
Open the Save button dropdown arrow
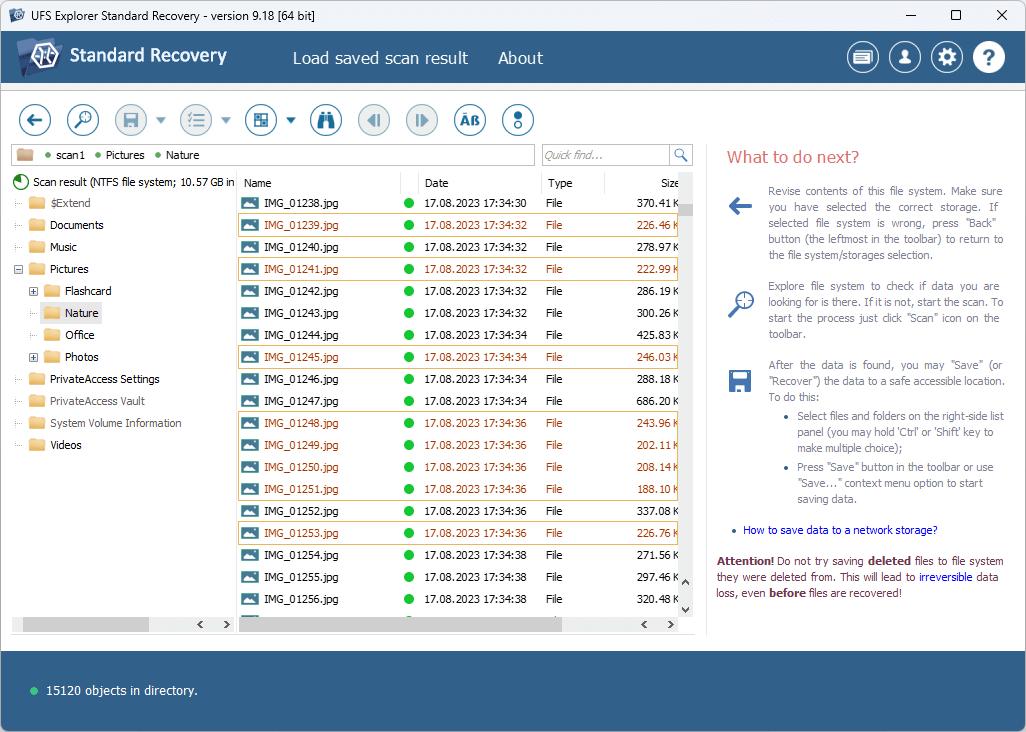pyautogui.click(x=161, y=120)
